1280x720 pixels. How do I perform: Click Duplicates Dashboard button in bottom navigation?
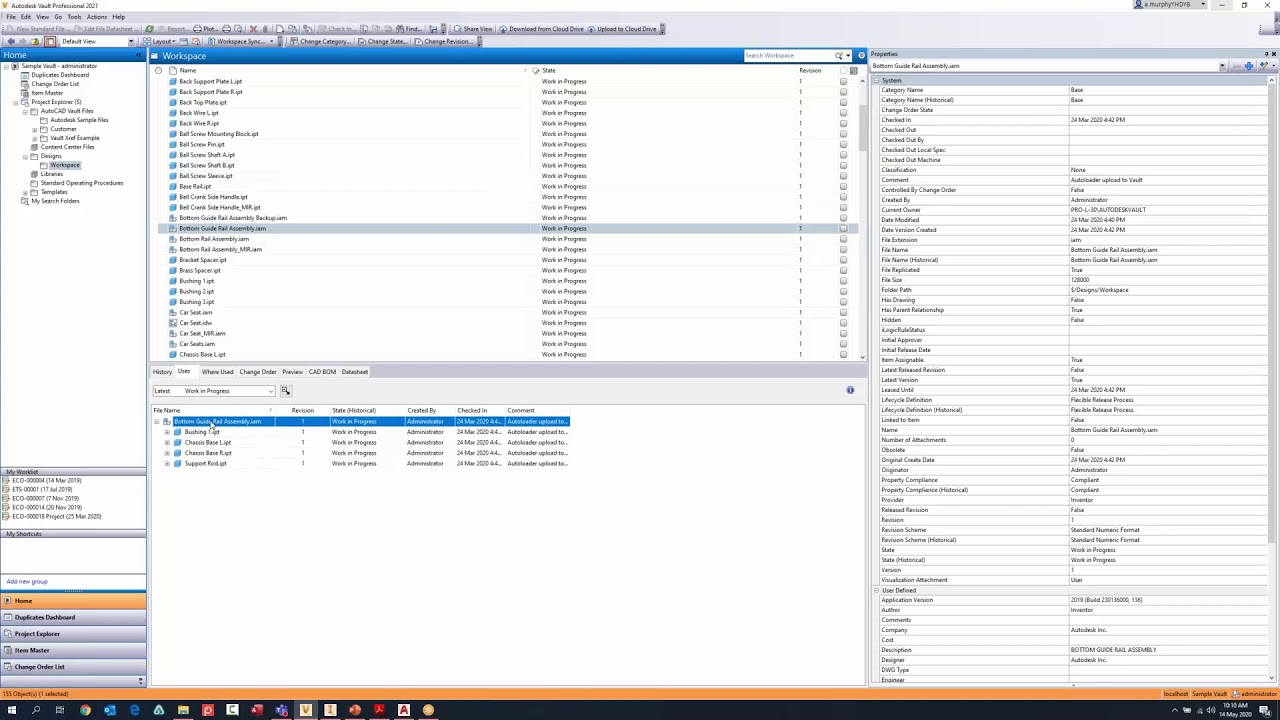pyautogui.click(x=73, y=617)
